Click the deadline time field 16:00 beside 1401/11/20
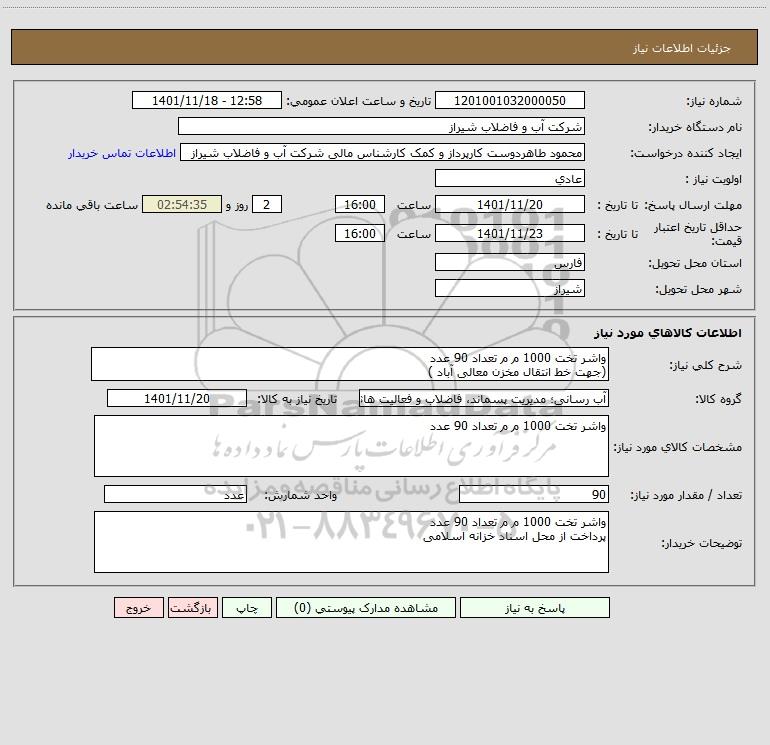This screenshot has width=770, height=745. click(359, 204)
